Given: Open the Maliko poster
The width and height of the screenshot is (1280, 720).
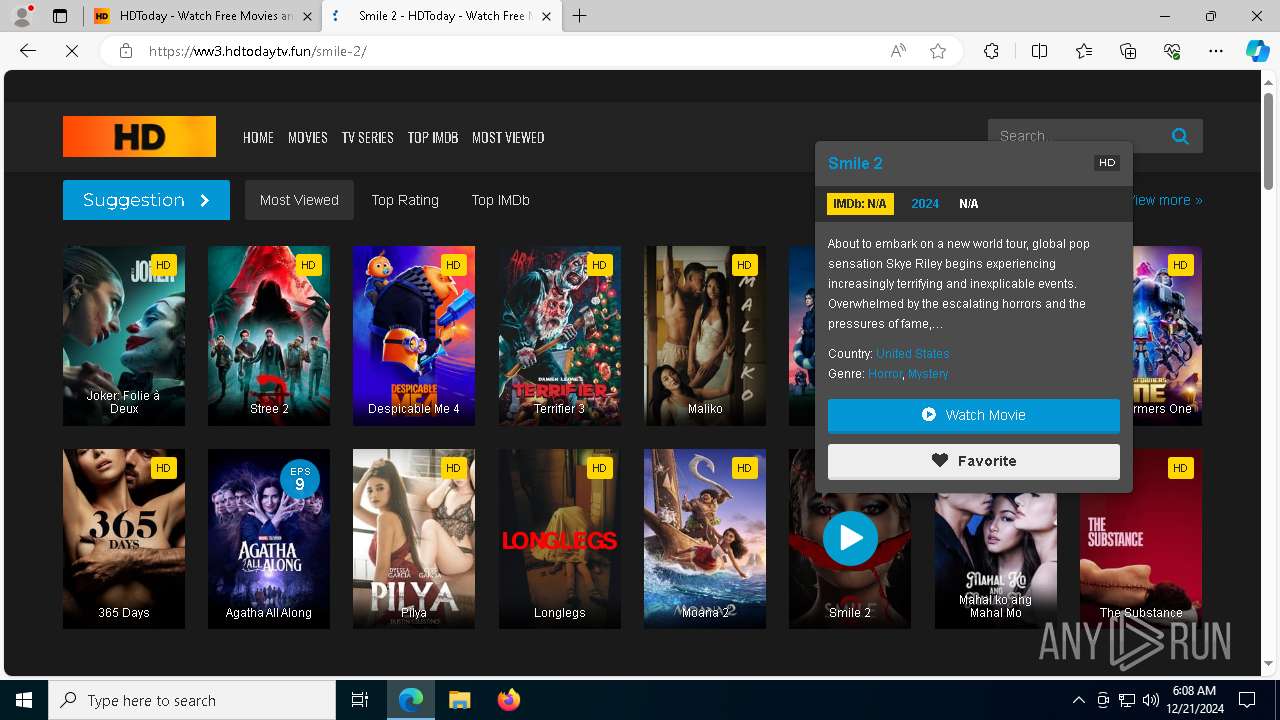Looking at the screenshot, I should pyautogui.click(x=705, y=336).
